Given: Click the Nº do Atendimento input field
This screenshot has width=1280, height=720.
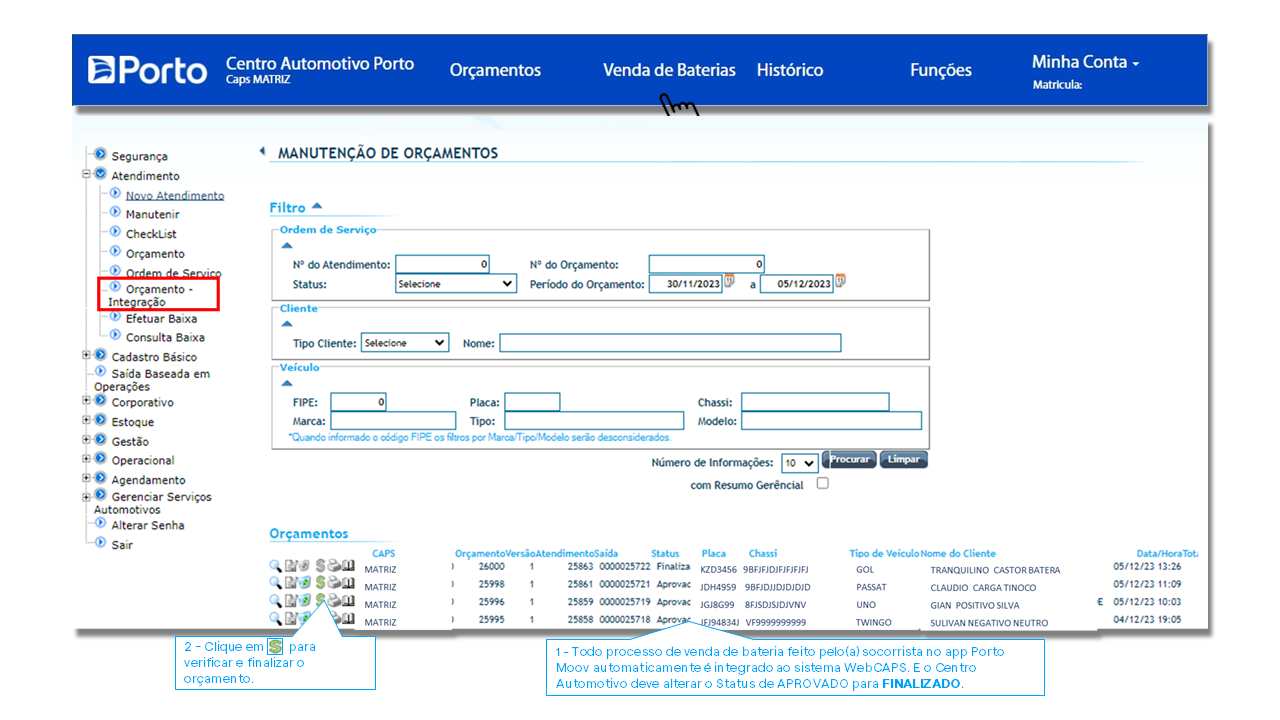Looking at the screenshot, I should click(x=443, y=264).
